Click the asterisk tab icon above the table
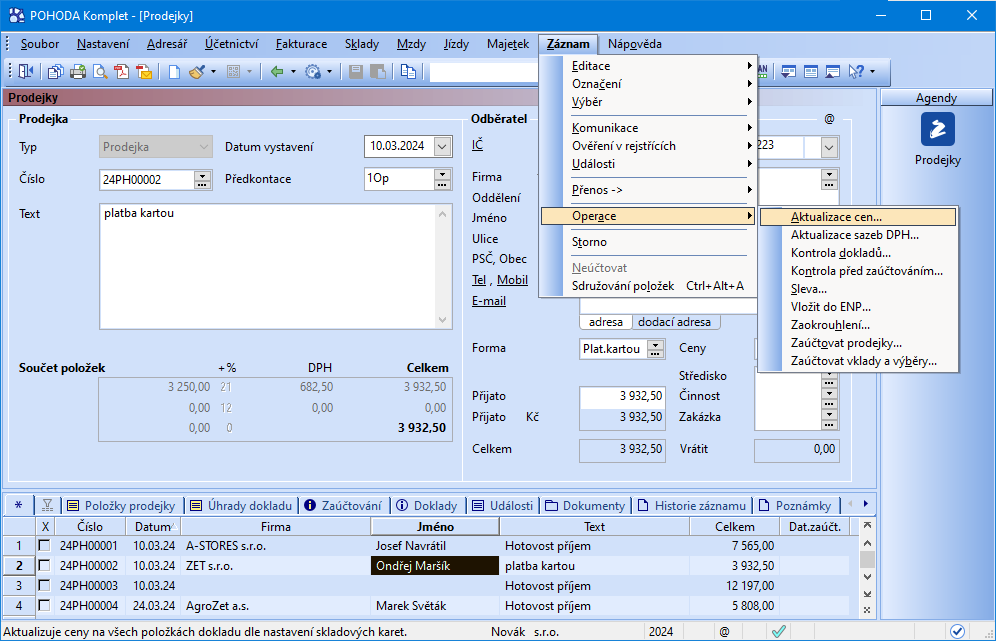This screenshot has width=996, height=641. point(18,505)
